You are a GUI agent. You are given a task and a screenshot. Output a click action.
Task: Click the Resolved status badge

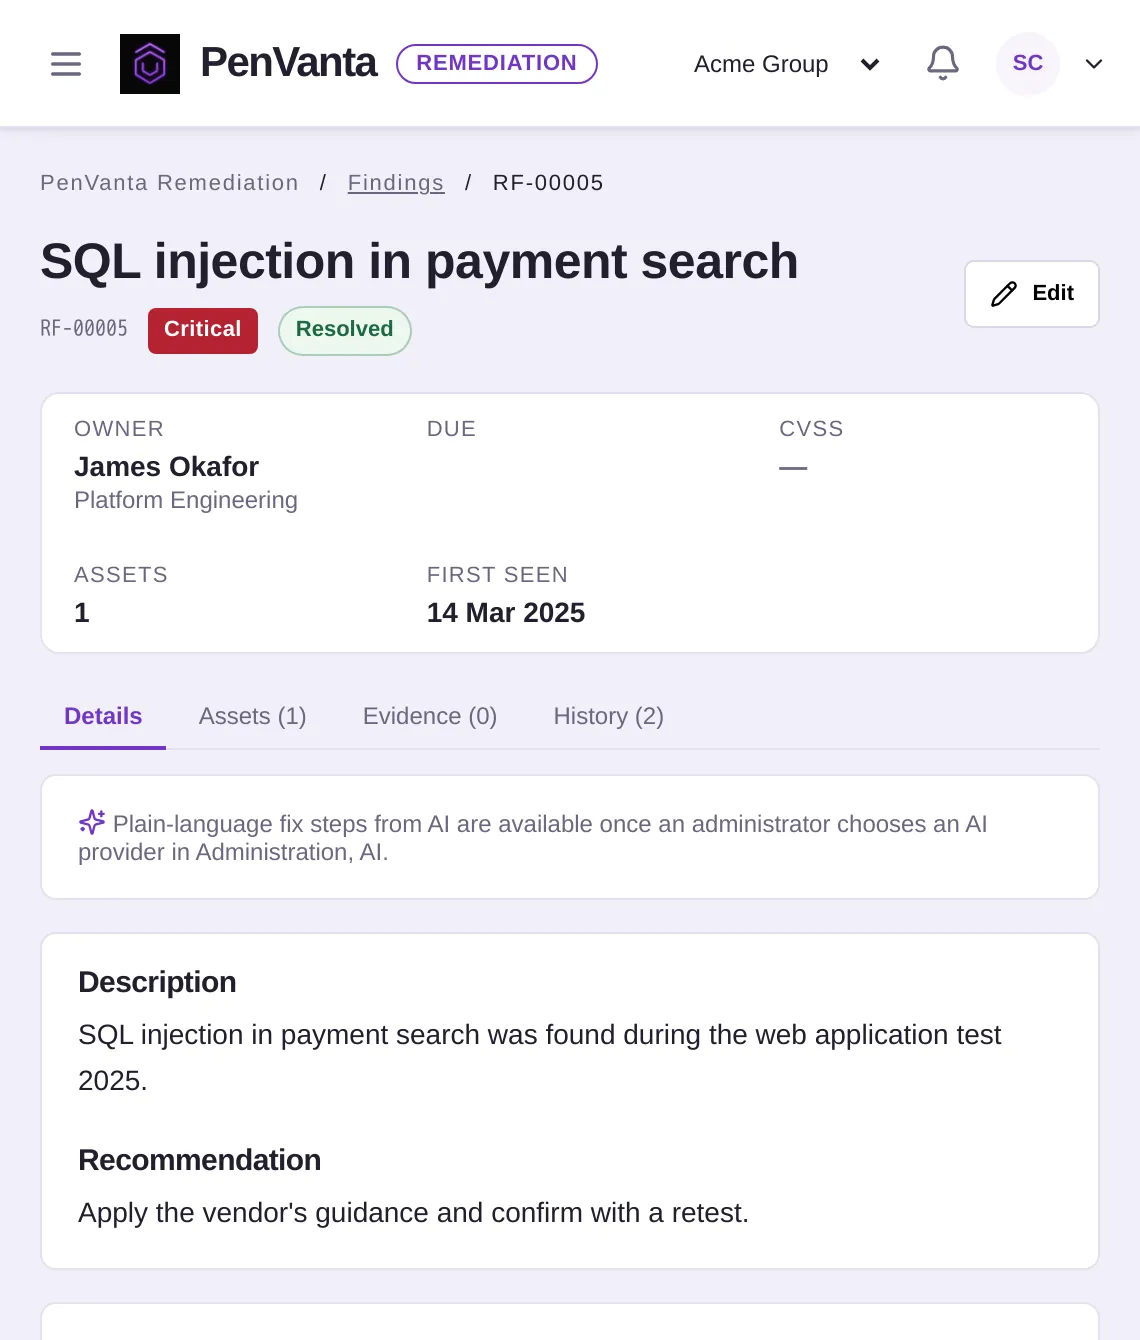(x=345, y=330)
